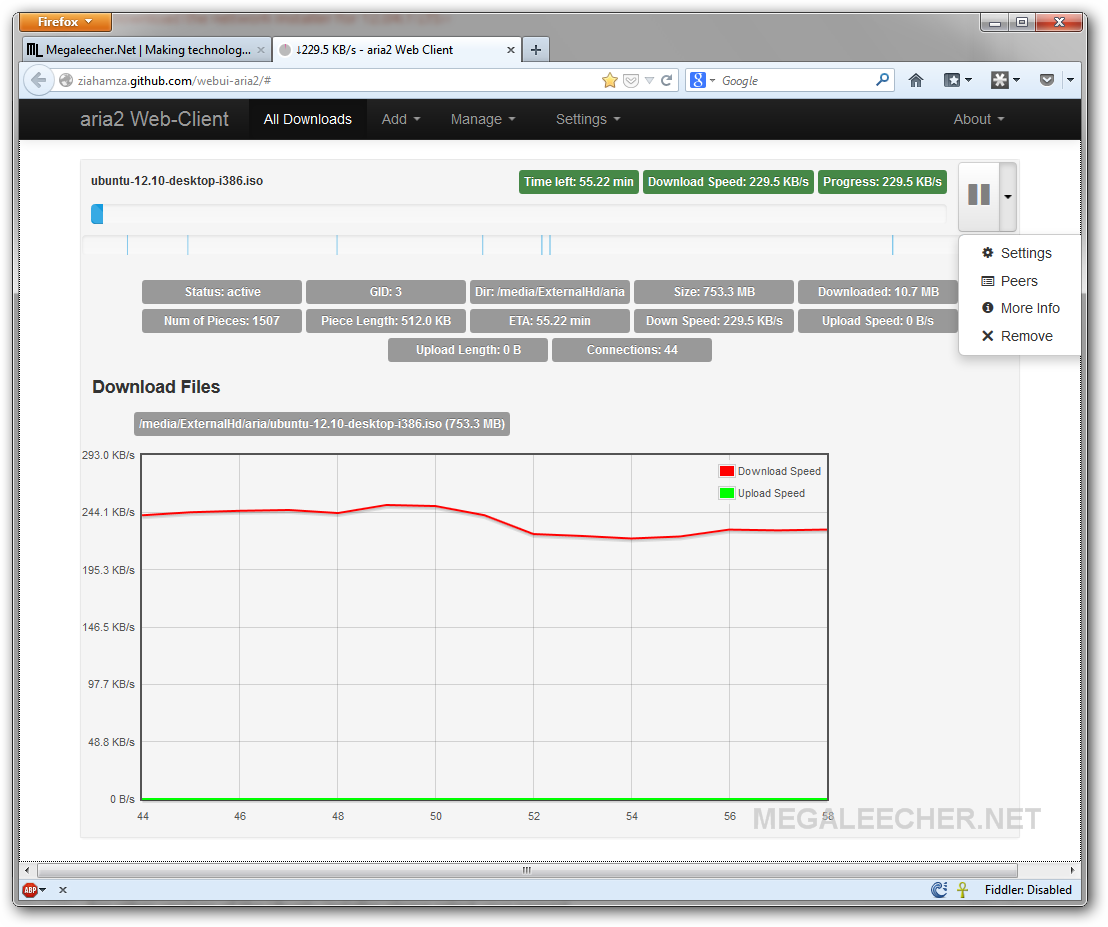Image resolution: width=1108 pixels, height=927 pixels.
Task: Expand the Settings navbar dropdown
Action: (588, 119)
